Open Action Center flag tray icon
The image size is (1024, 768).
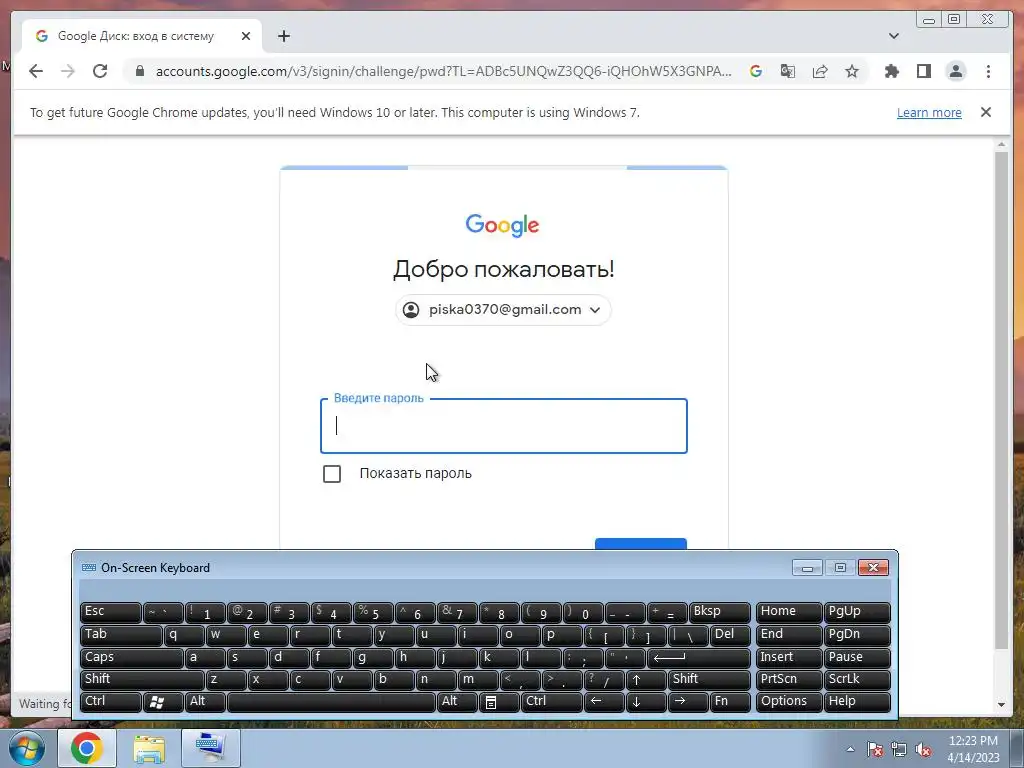(875, 749)
